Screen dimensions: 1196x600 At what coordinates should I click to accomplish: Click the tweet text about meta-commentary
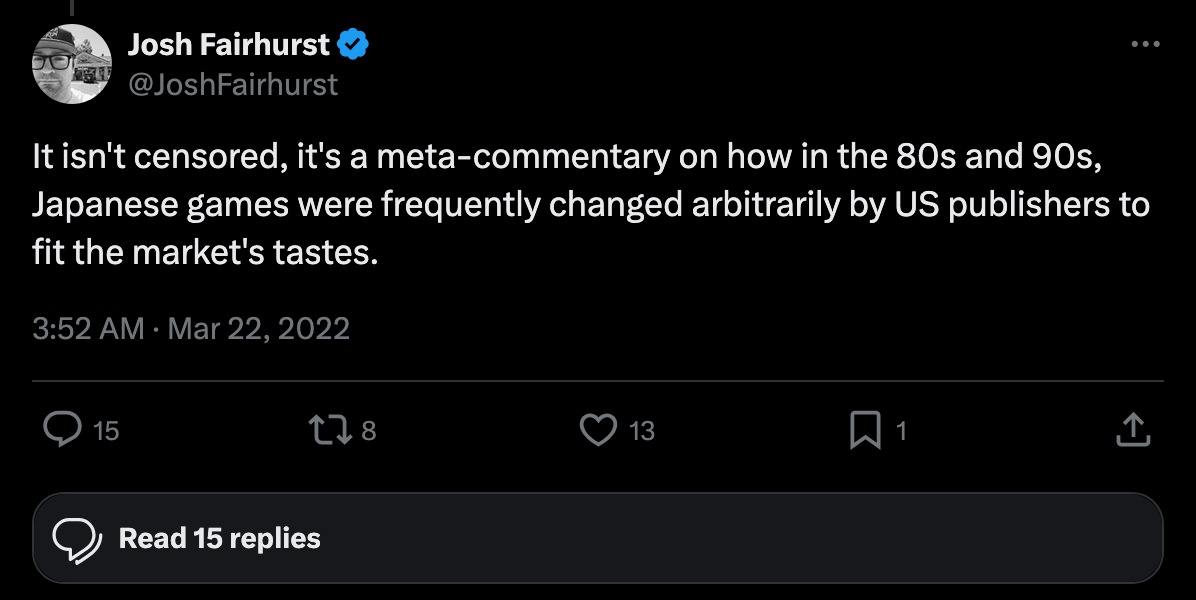pos(590,204)
